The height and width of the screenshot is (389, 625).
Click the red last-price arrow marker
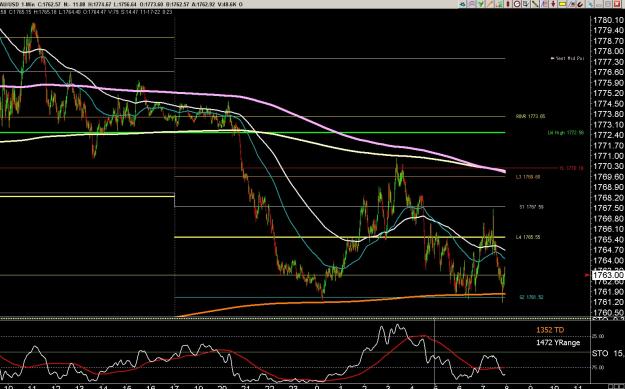coord(587,275)
